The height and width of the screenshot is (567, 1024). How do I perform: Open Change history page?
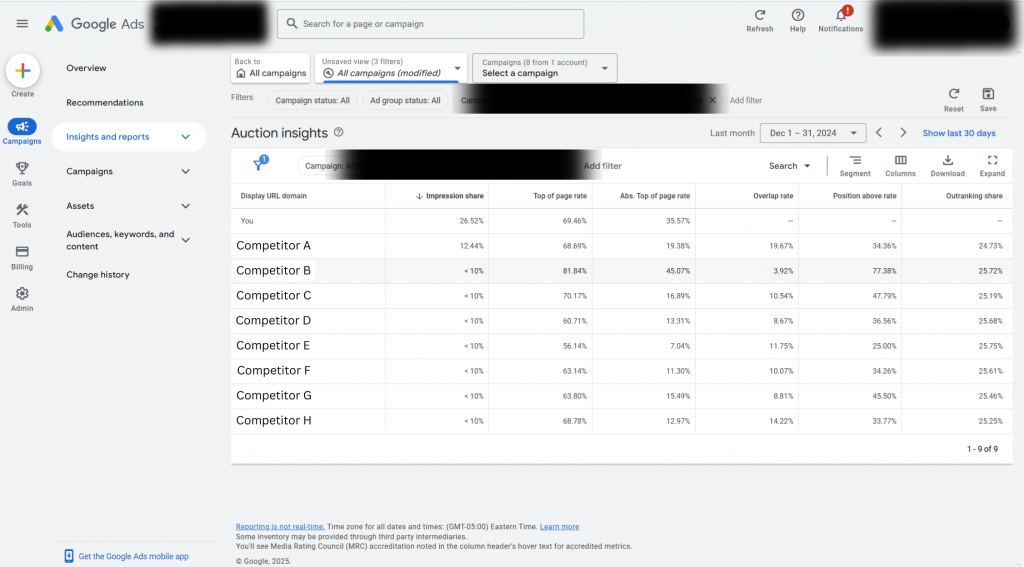pyautogui.click(x=98, y=275)
